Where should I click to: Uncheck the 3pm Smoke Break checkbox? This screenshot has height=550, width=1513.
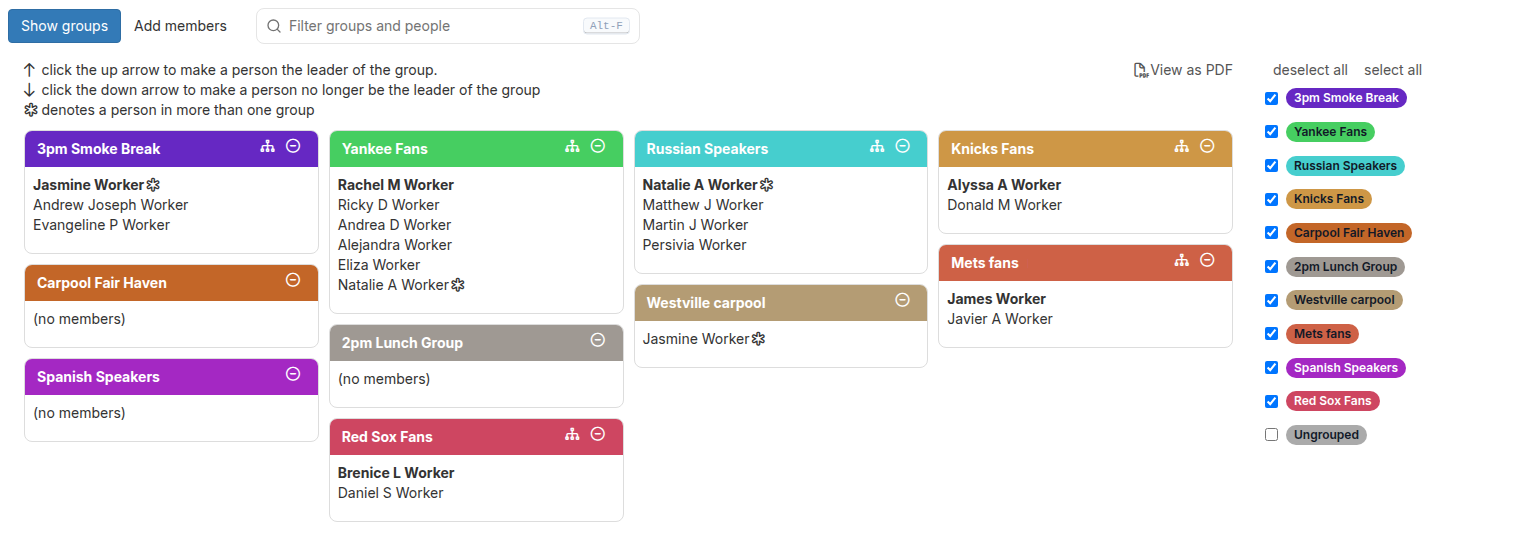(1271, 98)
